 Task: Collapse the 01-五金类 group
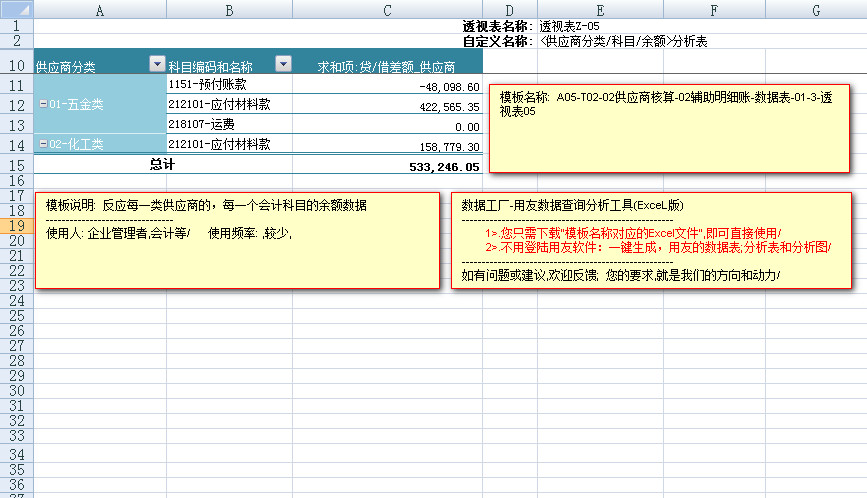41,104
